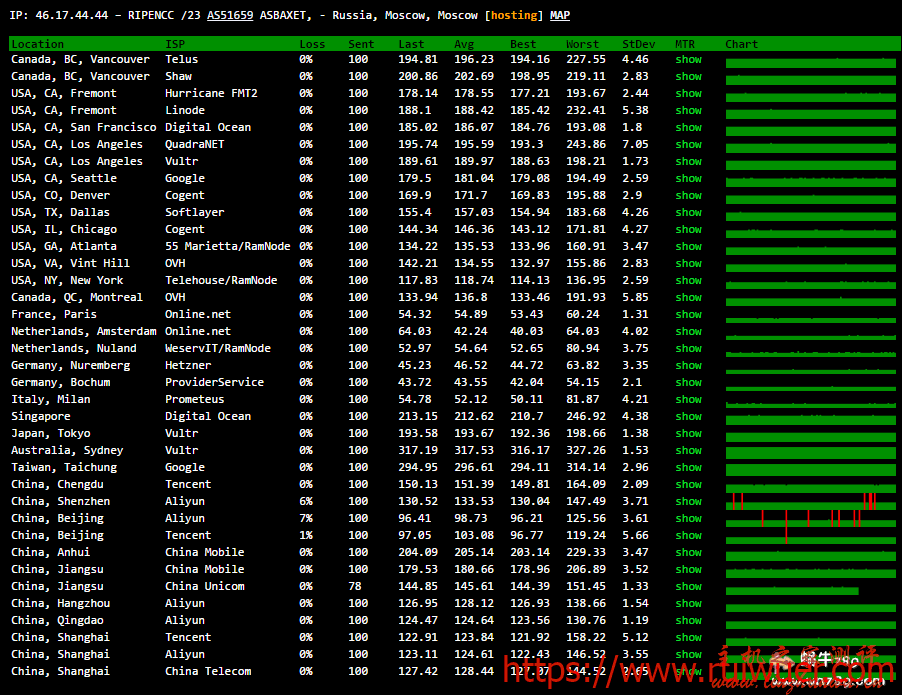Click the Loss column header
Screen dimensions: 902x695
point(312,44)
